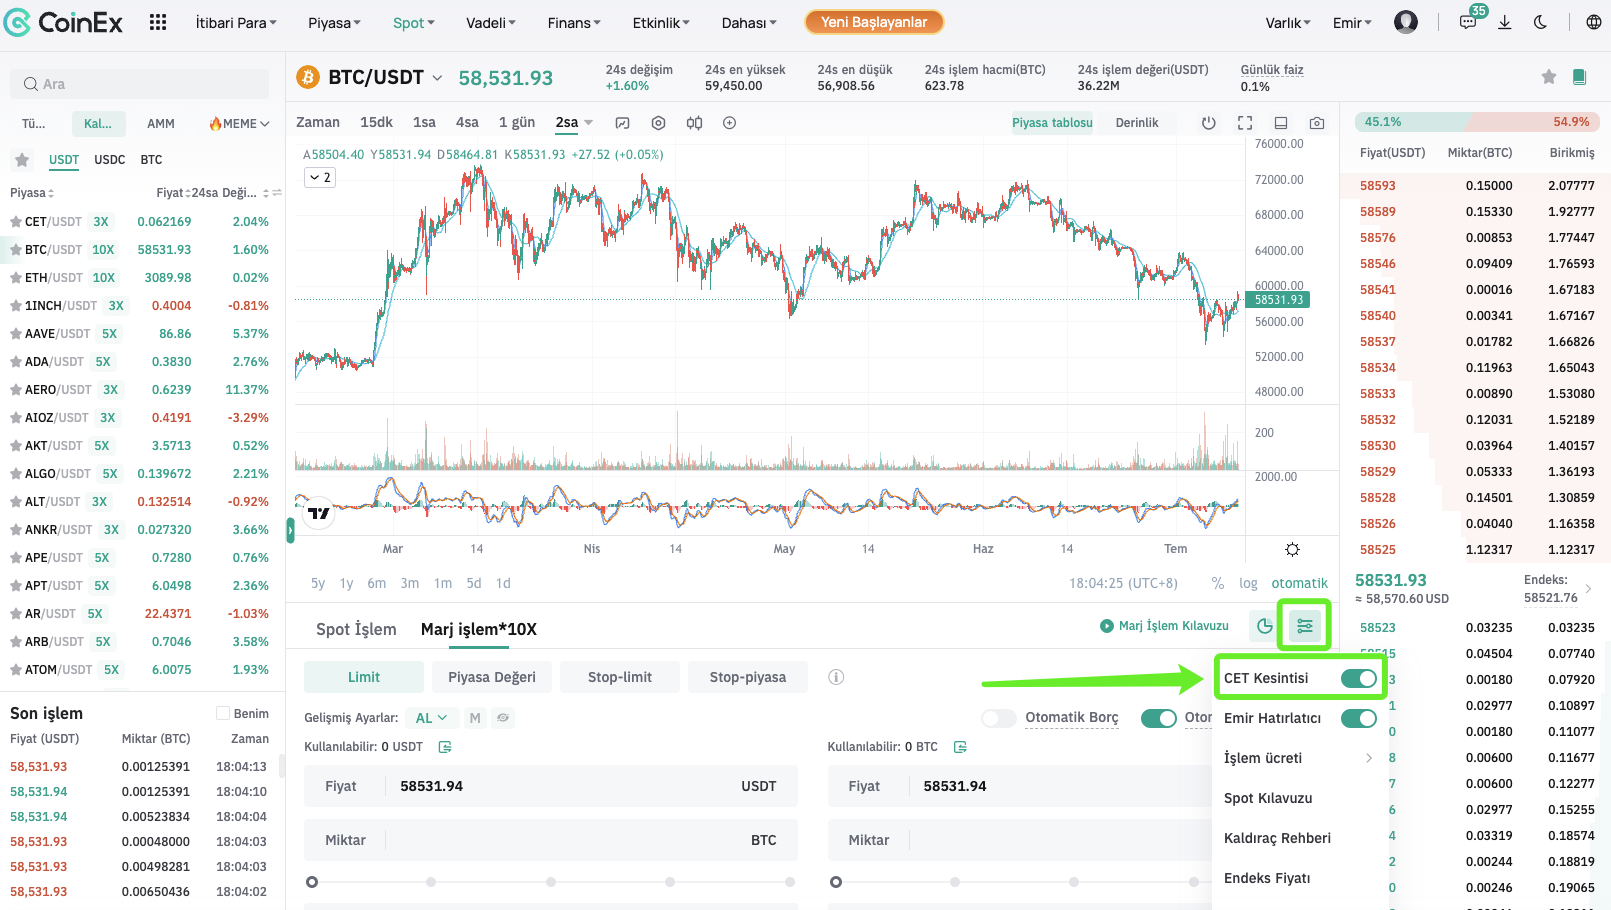The image size is (1611, 910).
Task: Switch to dark mode moon icon
Action: [1540, 22]
